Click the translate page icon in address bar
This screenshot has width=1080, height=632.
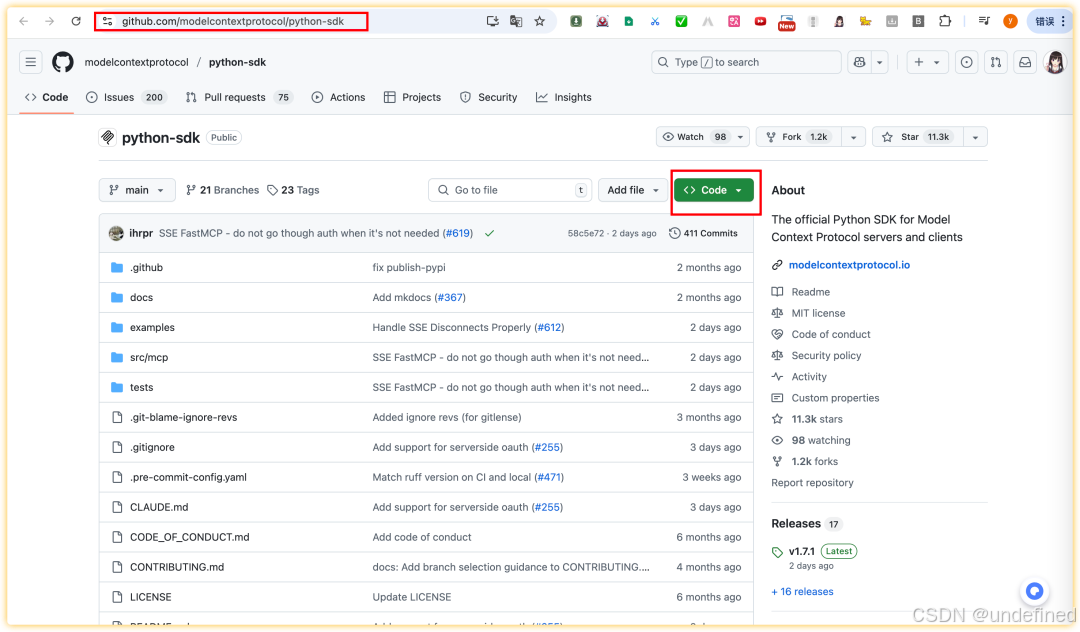point(516,21)
